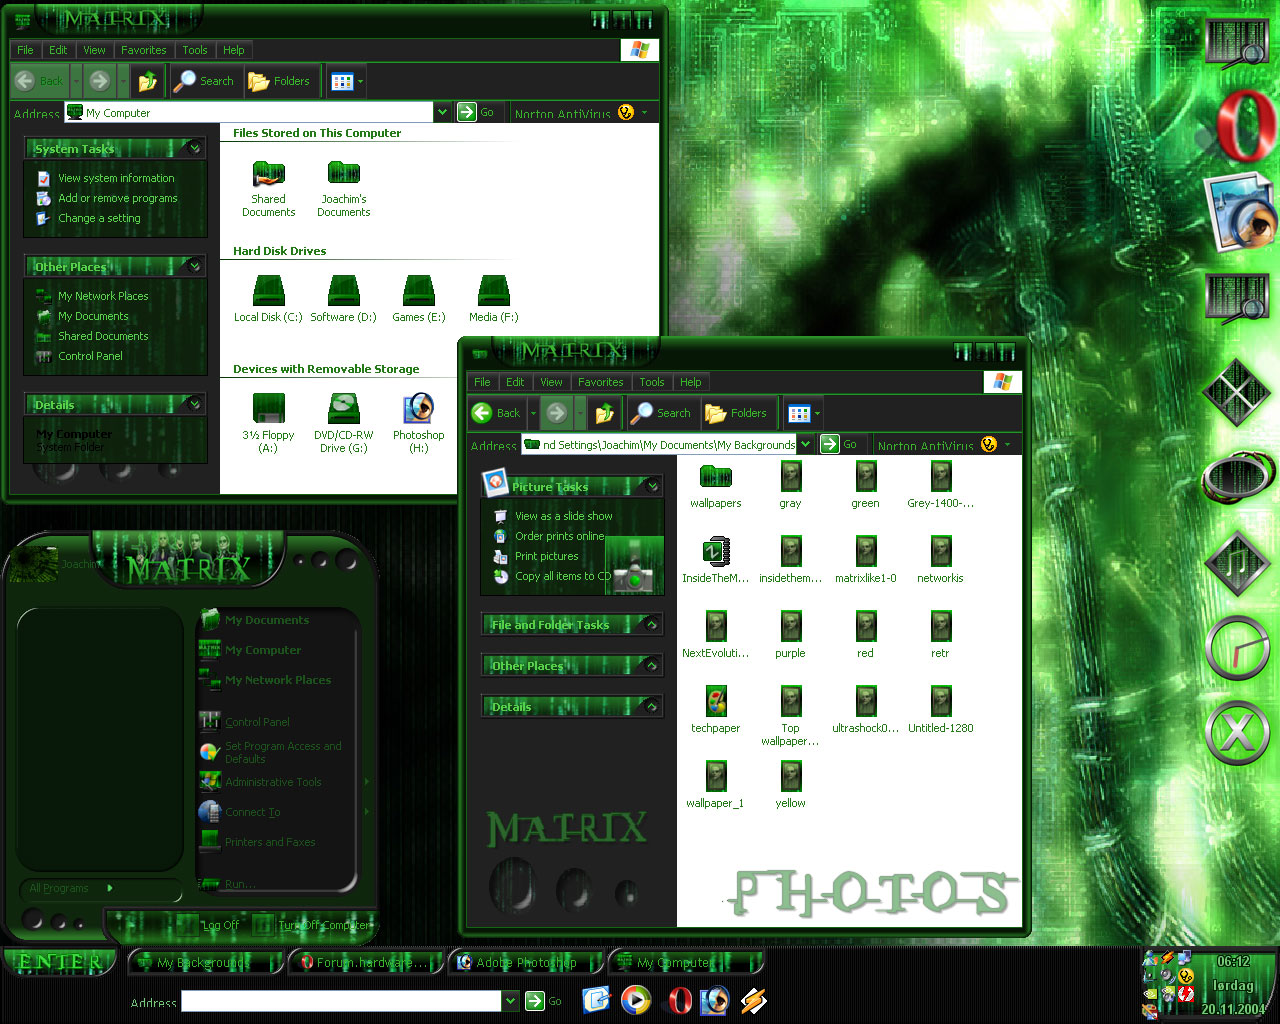The width and height of the screenshot is (1280, 1024).
Task: Switch to Forum.hardware taskbar button
Action: pos(367,962)
